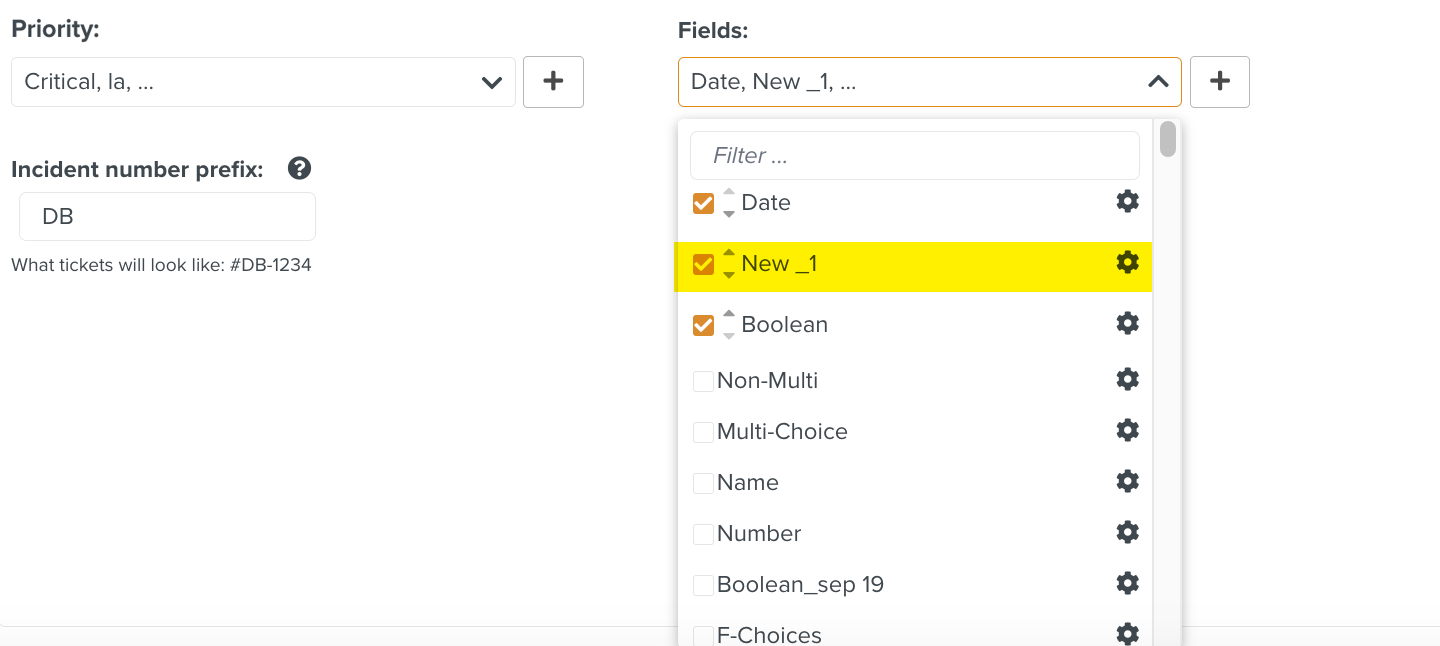
Task: Click gear icon for Boolean_sep 19
Action: point(1127,583)
